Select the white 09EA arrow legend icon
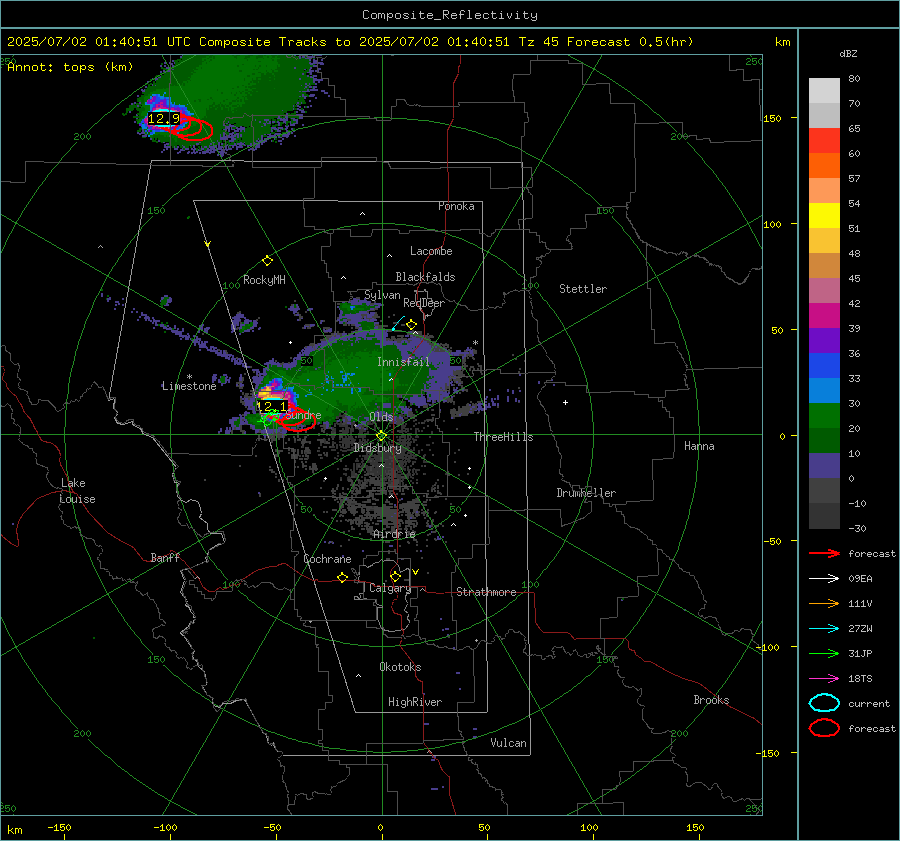 [x=824, y=579]
